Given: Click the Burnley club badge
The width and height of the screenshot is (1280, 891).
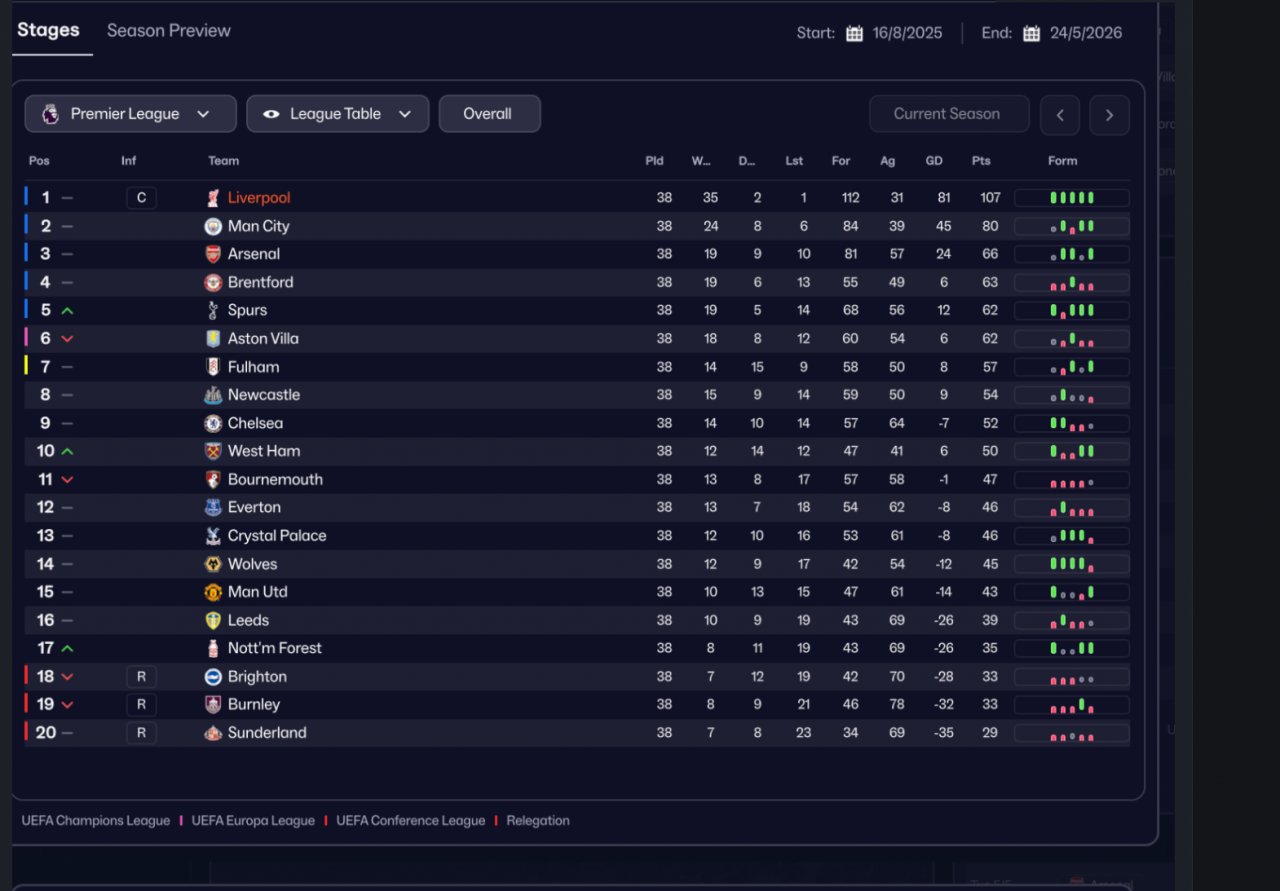Looking at the screenshot, I should (212, 704).
